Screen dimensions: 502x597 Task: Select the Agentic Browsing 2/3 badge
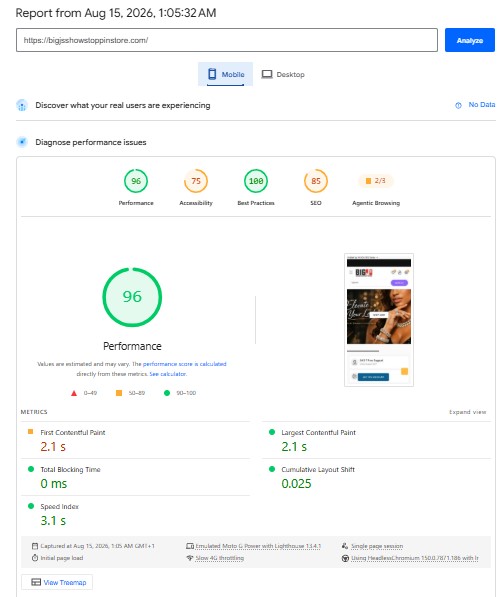[x=376, y=181]
